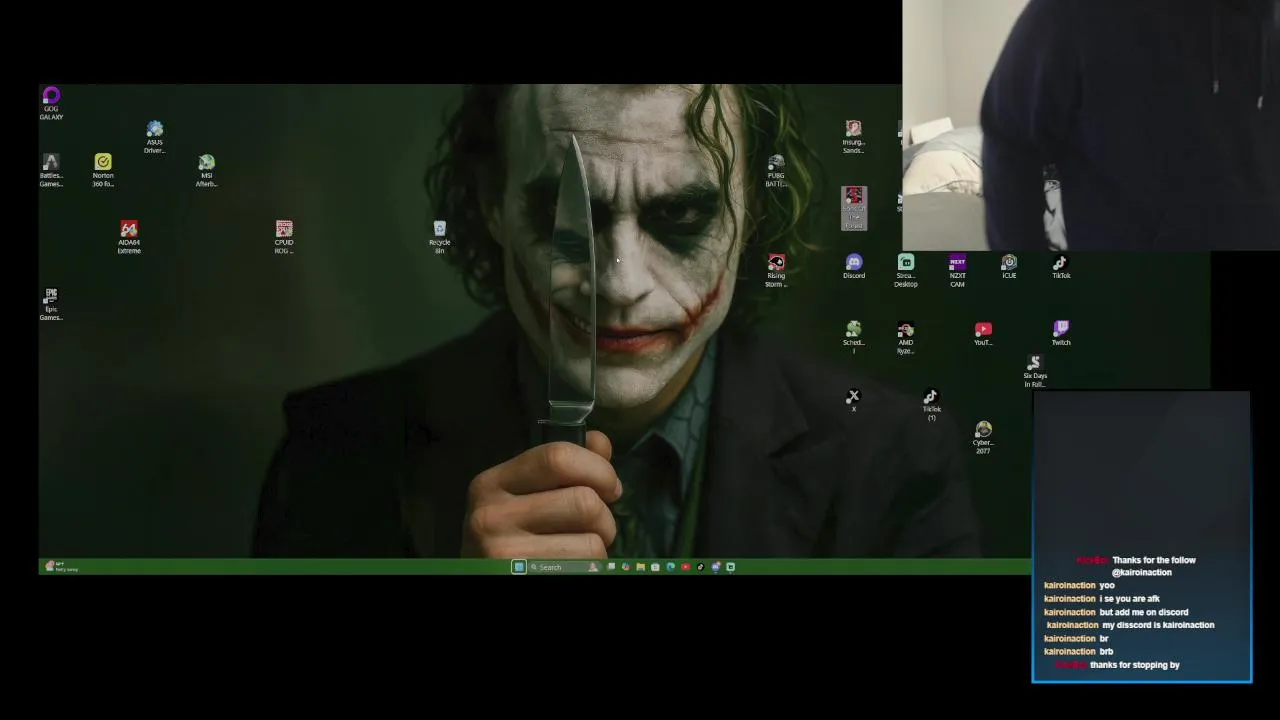Click the webcam overlay feed
The height and width of the screenshot is (720, 1280).
[1091, 124]
